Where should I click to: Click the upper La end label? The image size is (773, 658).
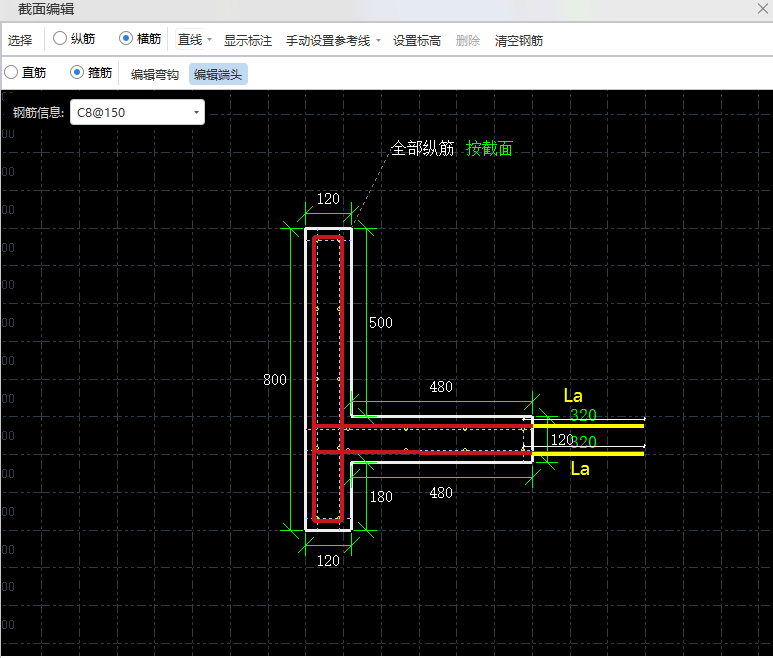tap(573, 396)
